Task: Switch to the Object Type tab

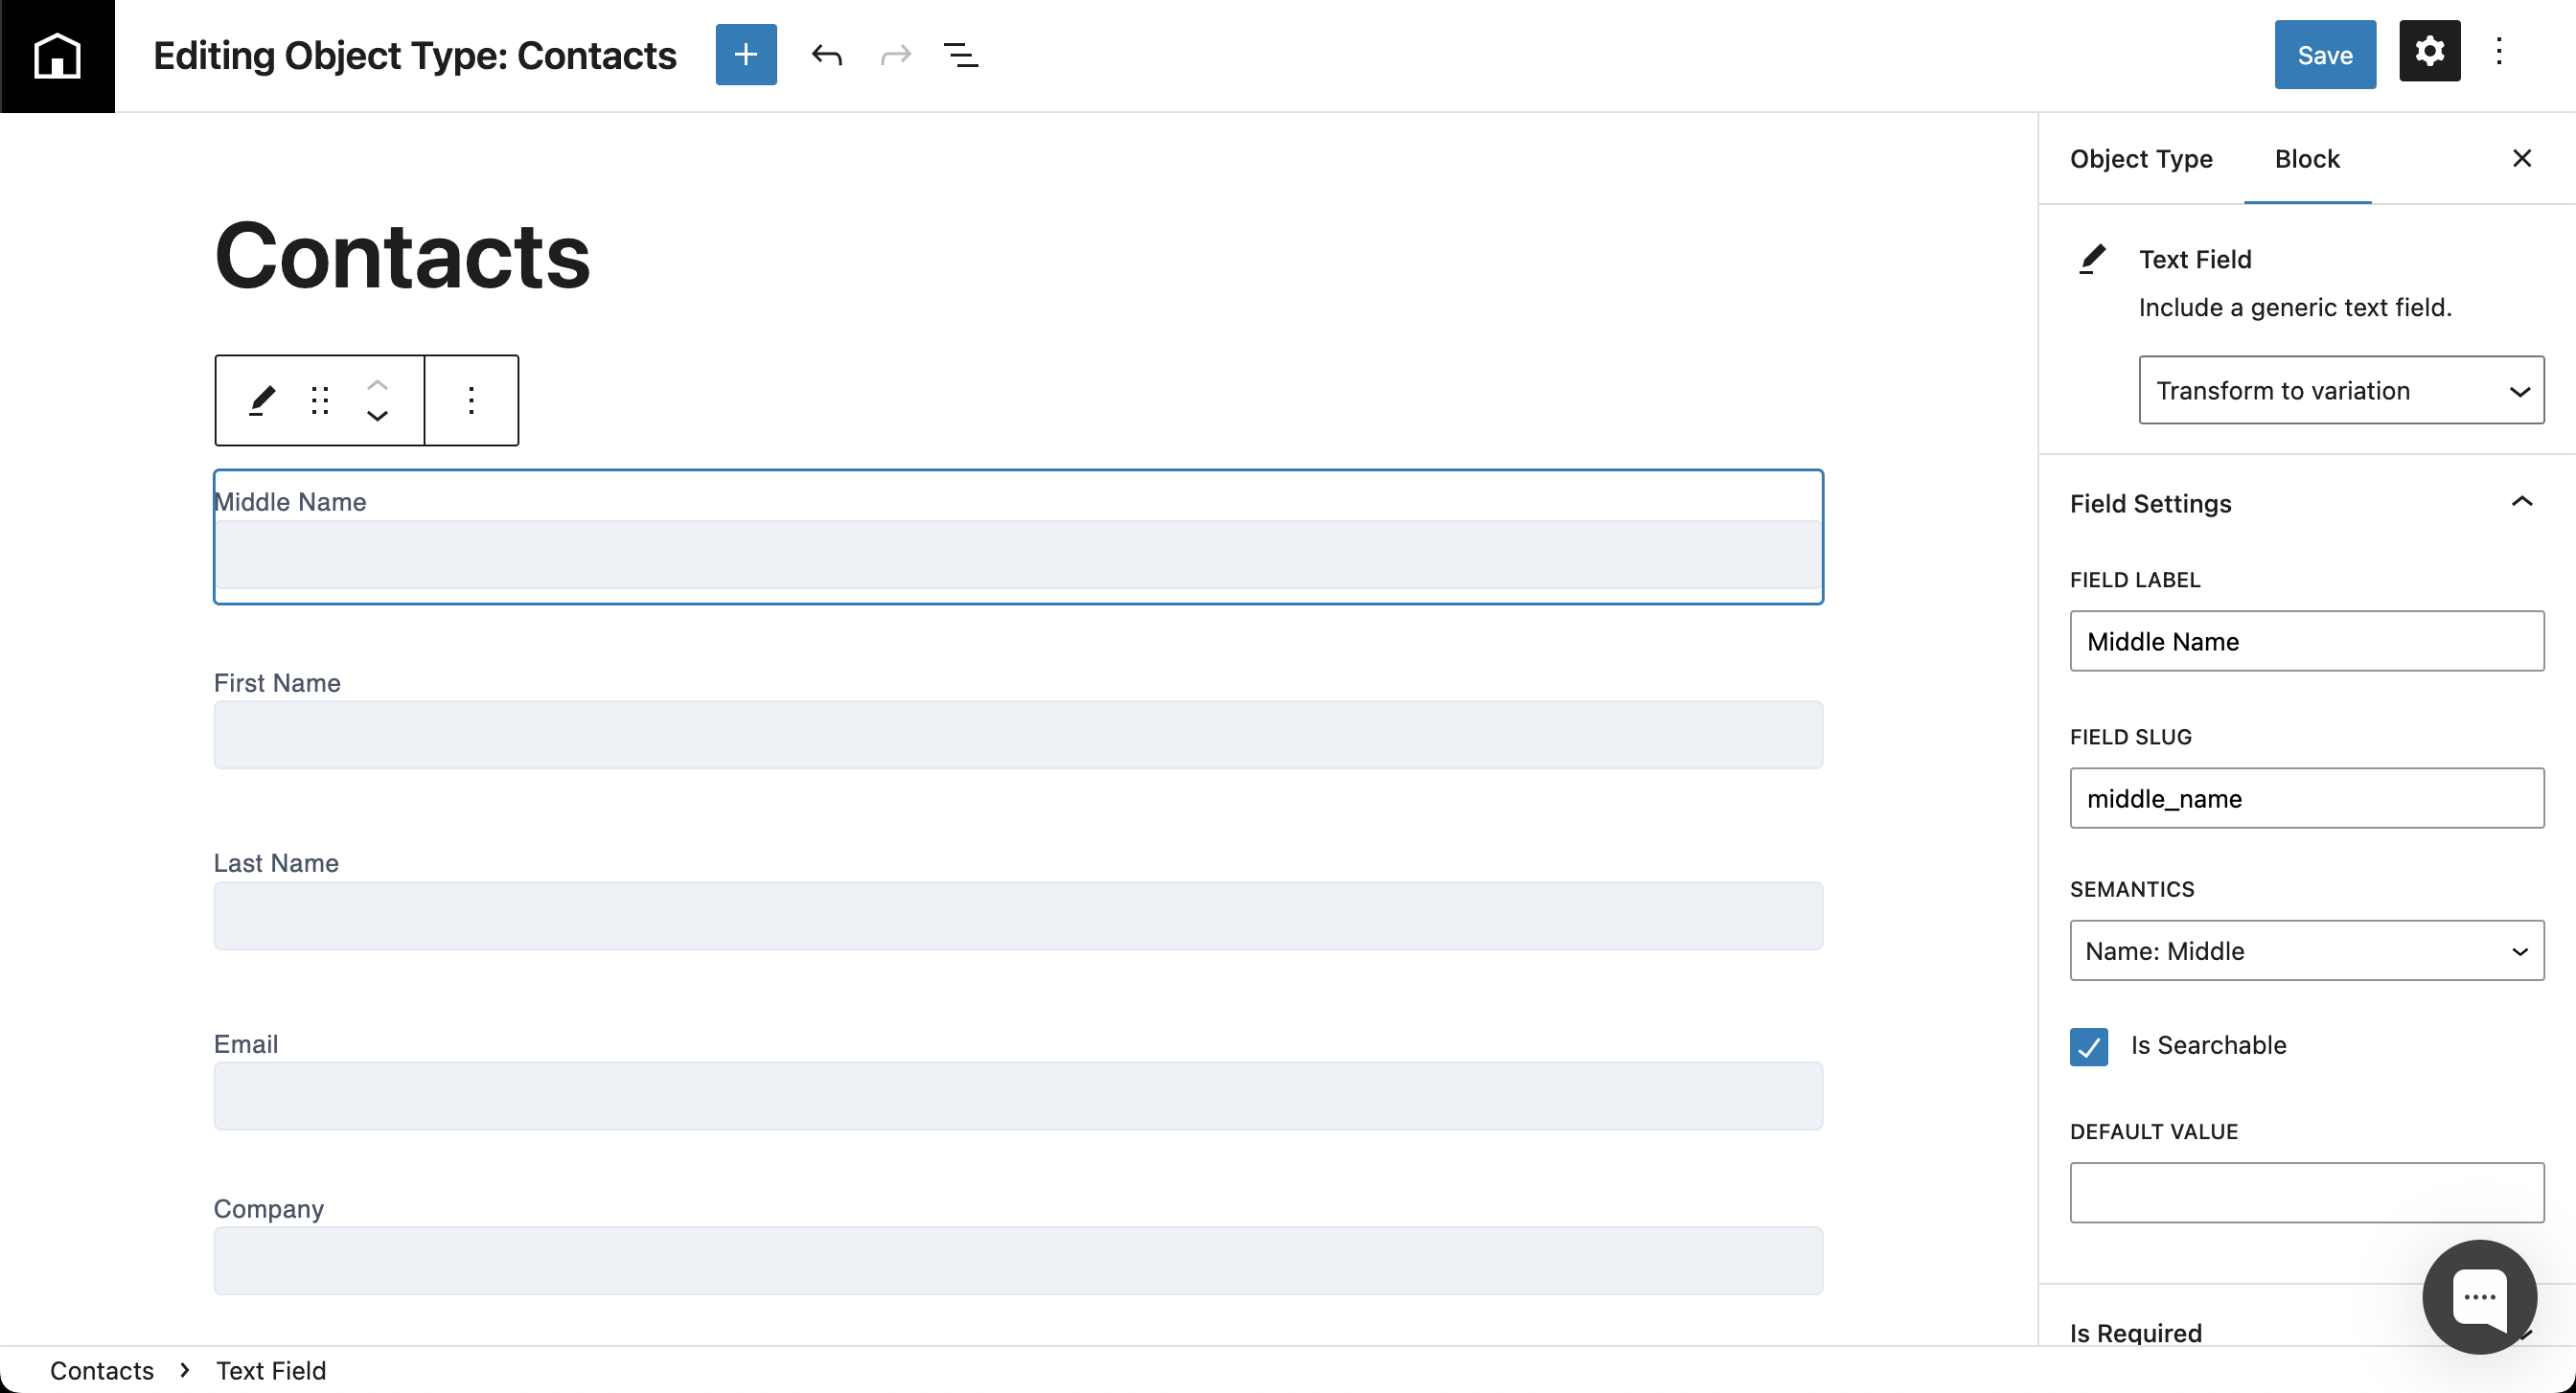Action: 2141,158
